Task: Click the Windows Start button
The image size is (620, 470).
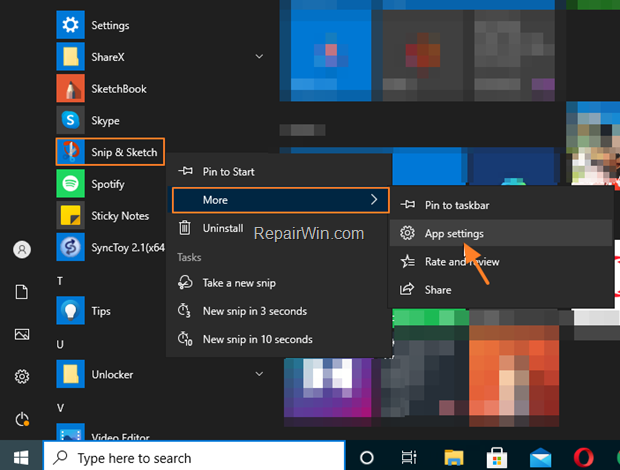Action: coord(21,458)
